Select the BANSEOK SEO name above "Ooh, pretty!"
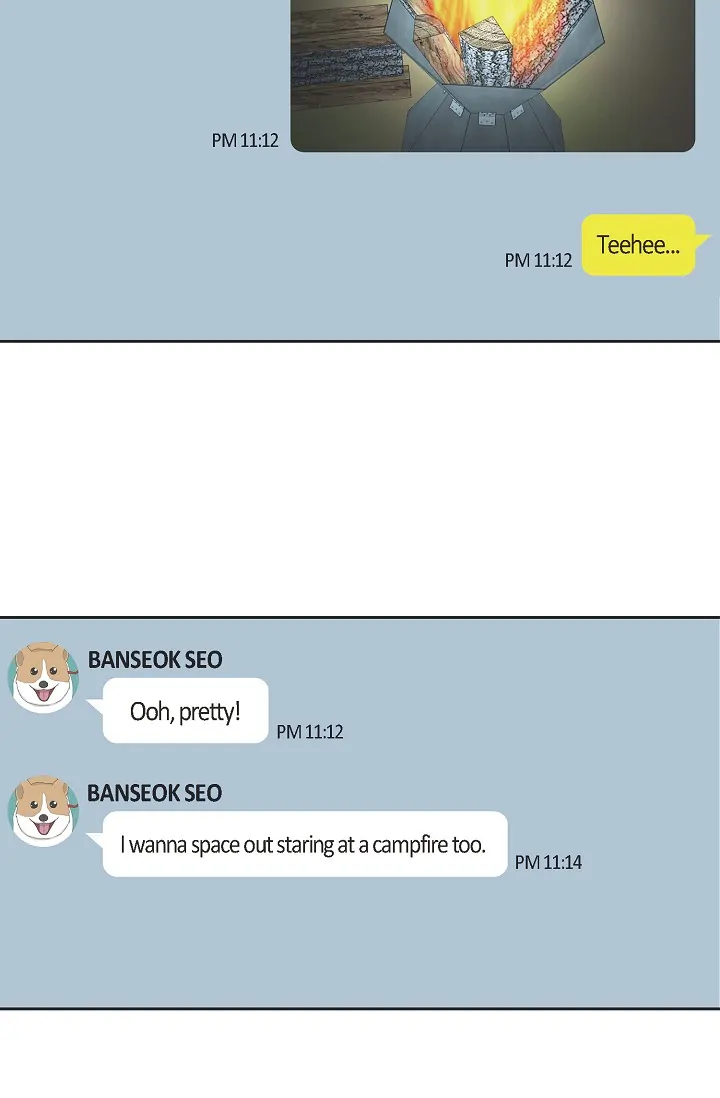 (x=155, y=660)
